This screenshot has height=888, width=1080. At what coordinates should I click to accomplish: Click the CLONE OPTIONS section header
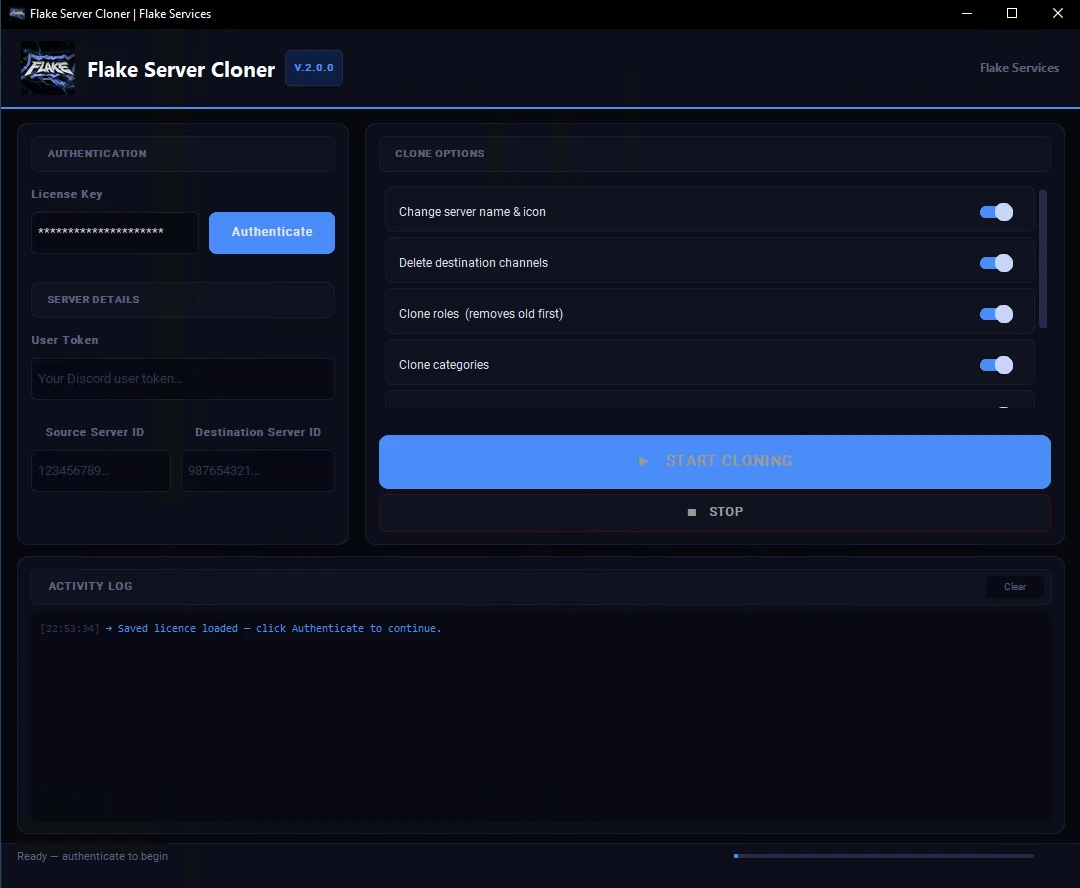(714, 154)
